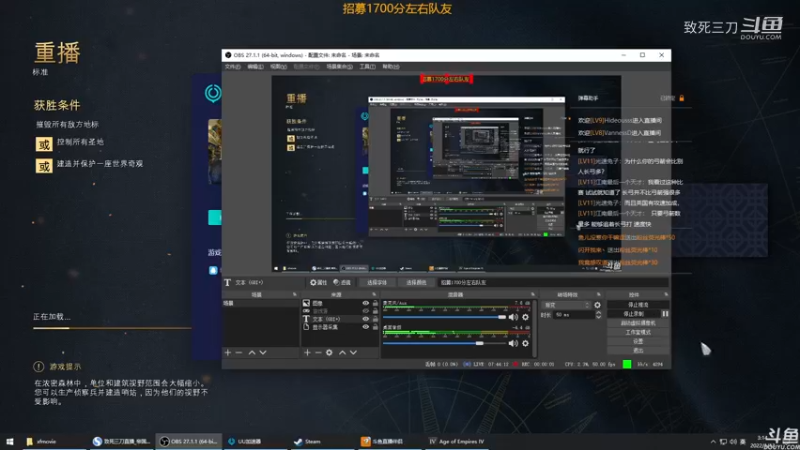This screenshot has height=450, width=800.
Task: Open 麦克风/Aux audio settings gear
Action: tap(525, 317)
